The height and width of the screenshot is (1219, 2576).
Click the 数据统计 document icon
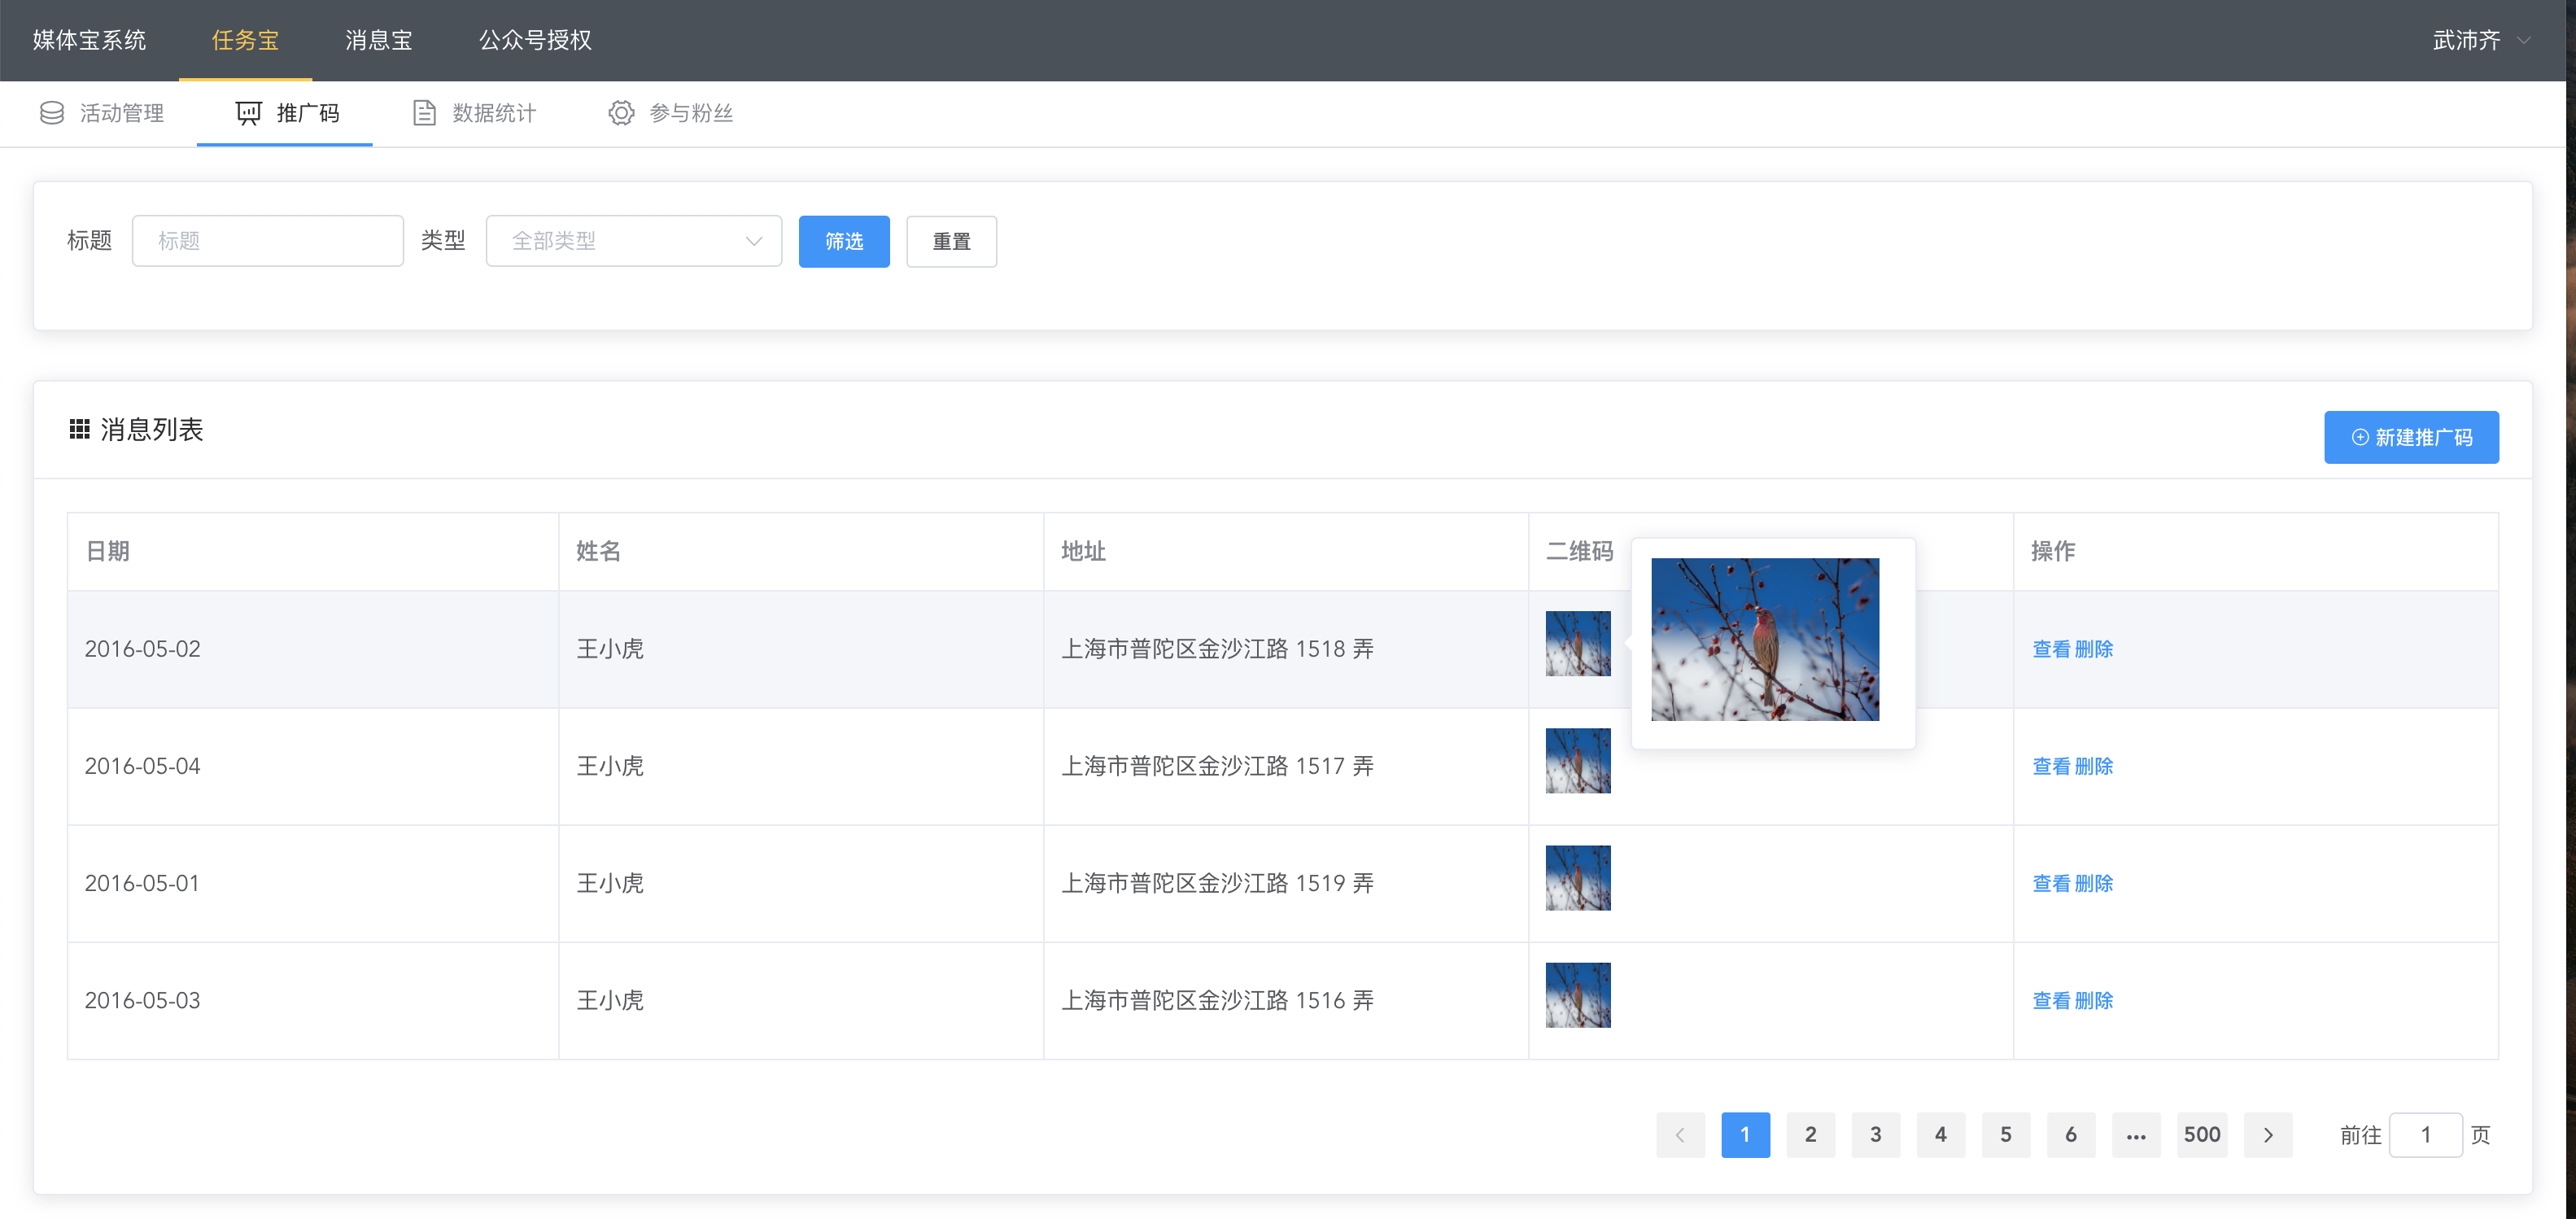click(x=424, y=113)
